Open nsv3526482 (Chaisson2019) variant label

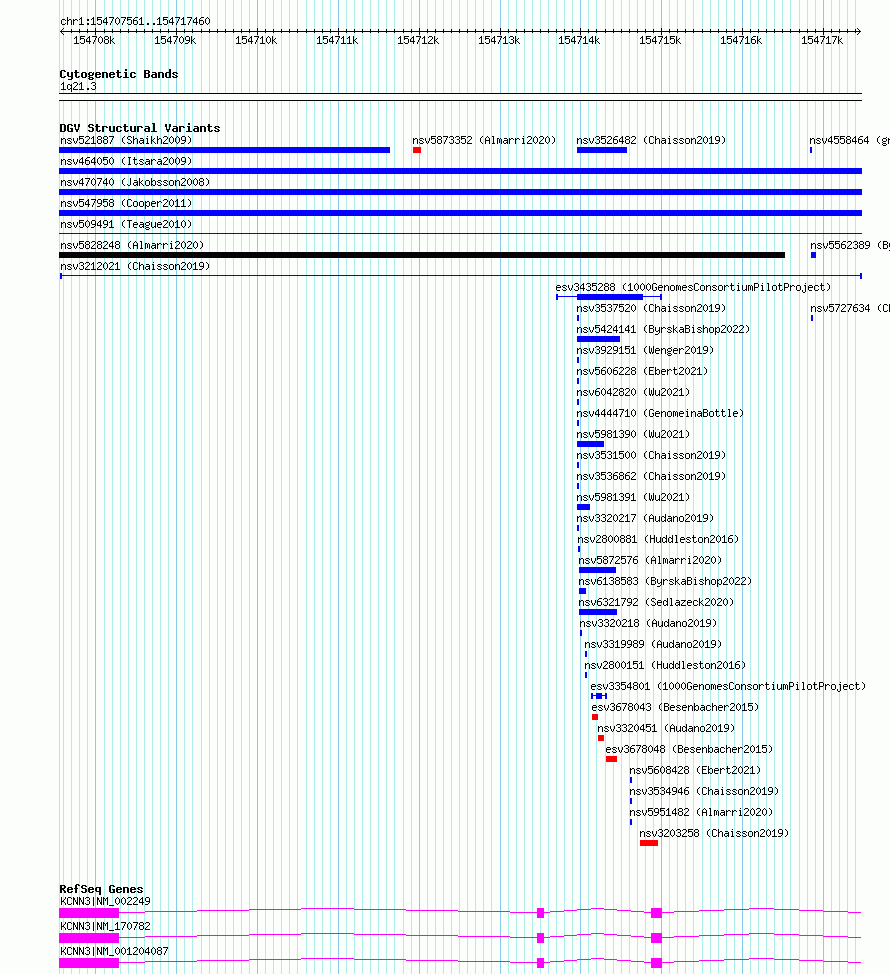[651, 140]
